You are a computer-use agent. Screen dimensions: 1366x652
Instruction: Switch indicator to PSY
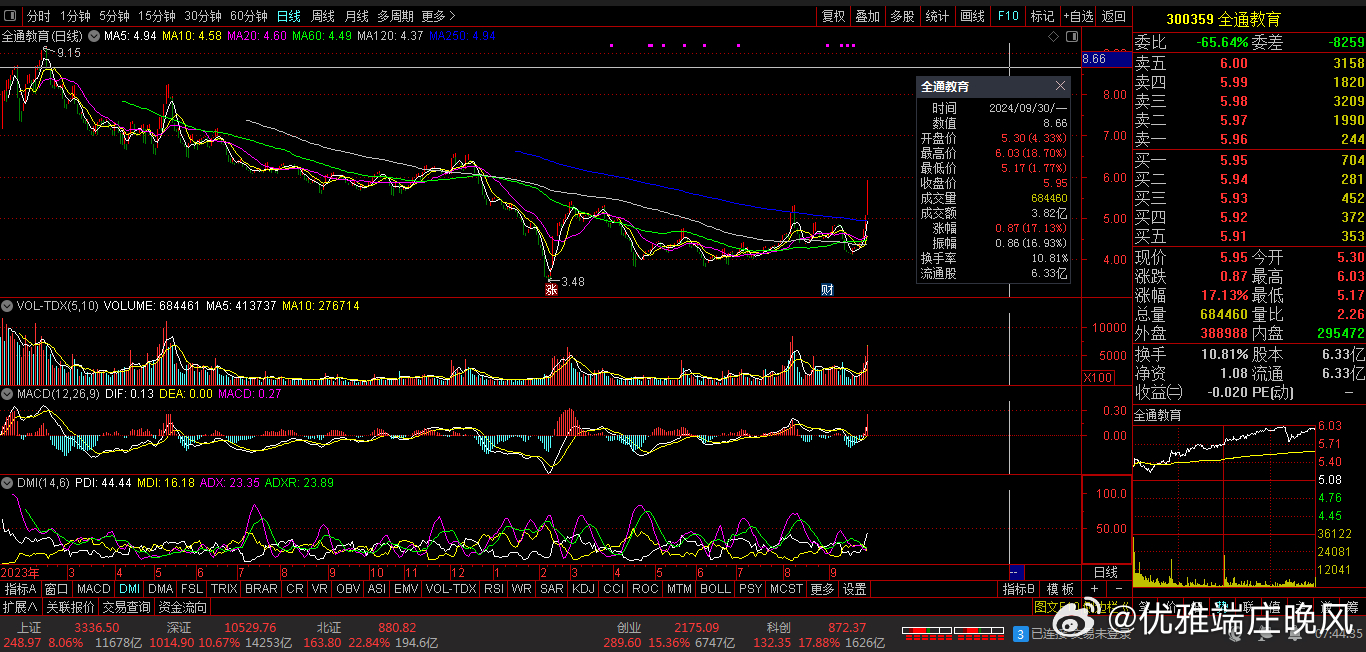(750, 589)
